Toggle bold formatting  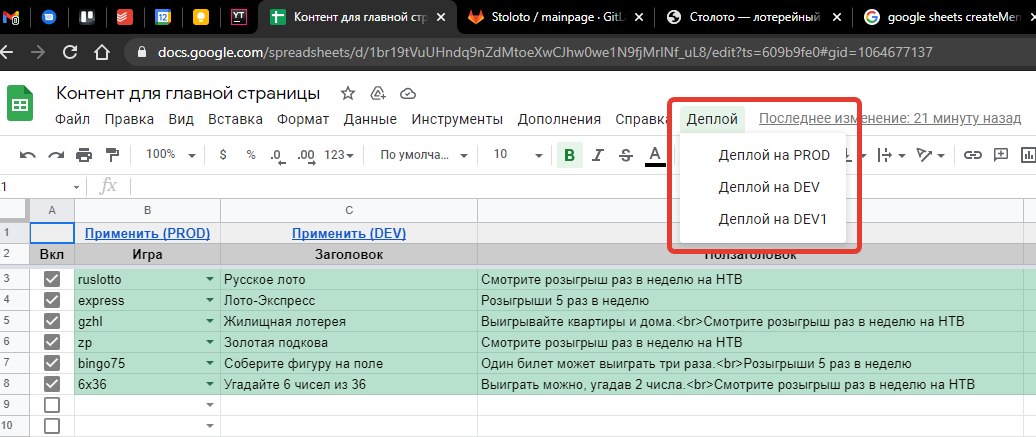[x=569, y=155]
